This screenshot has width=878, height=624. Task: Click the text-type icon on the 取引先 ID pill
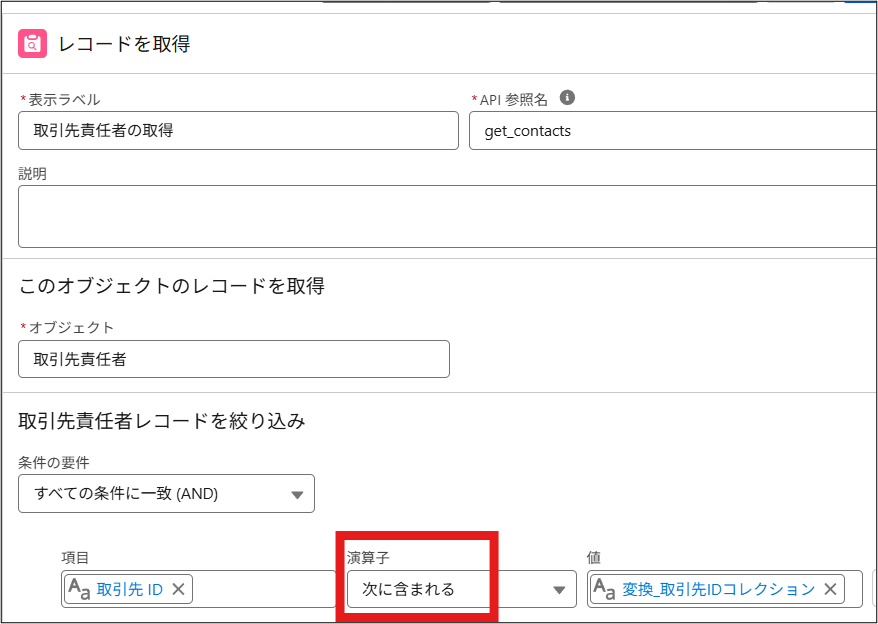point(79,589)
